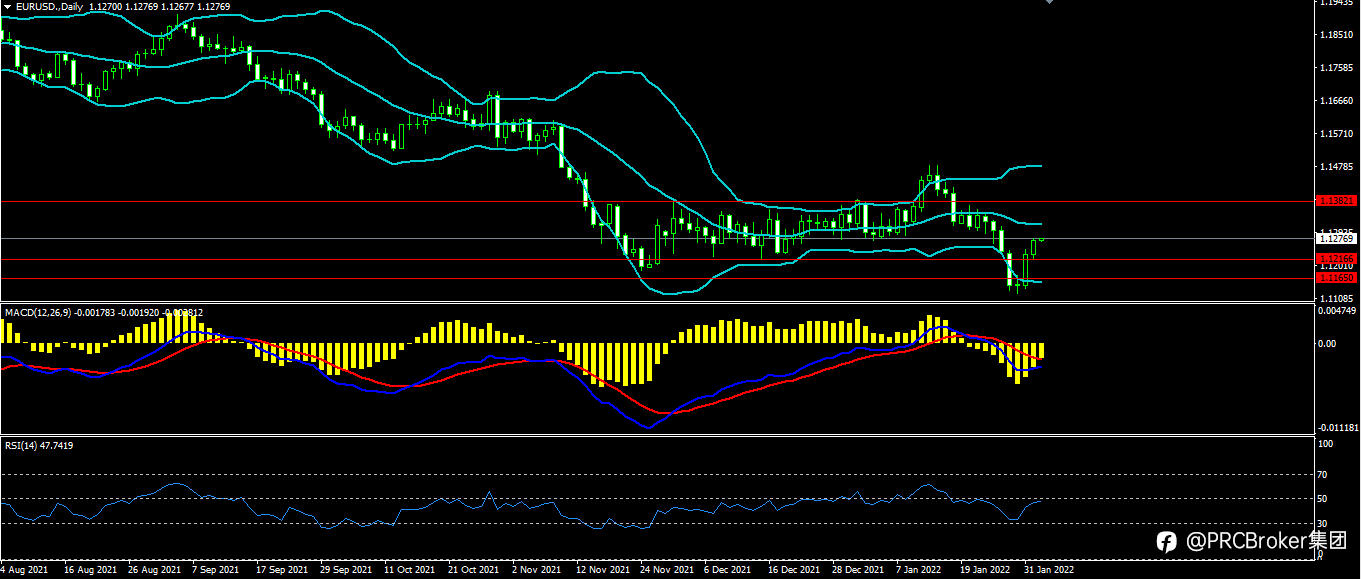This screenshot has width=1362, height=579.
Task: Click the 29 Sep 2021 date label
Action: point(347,570)
